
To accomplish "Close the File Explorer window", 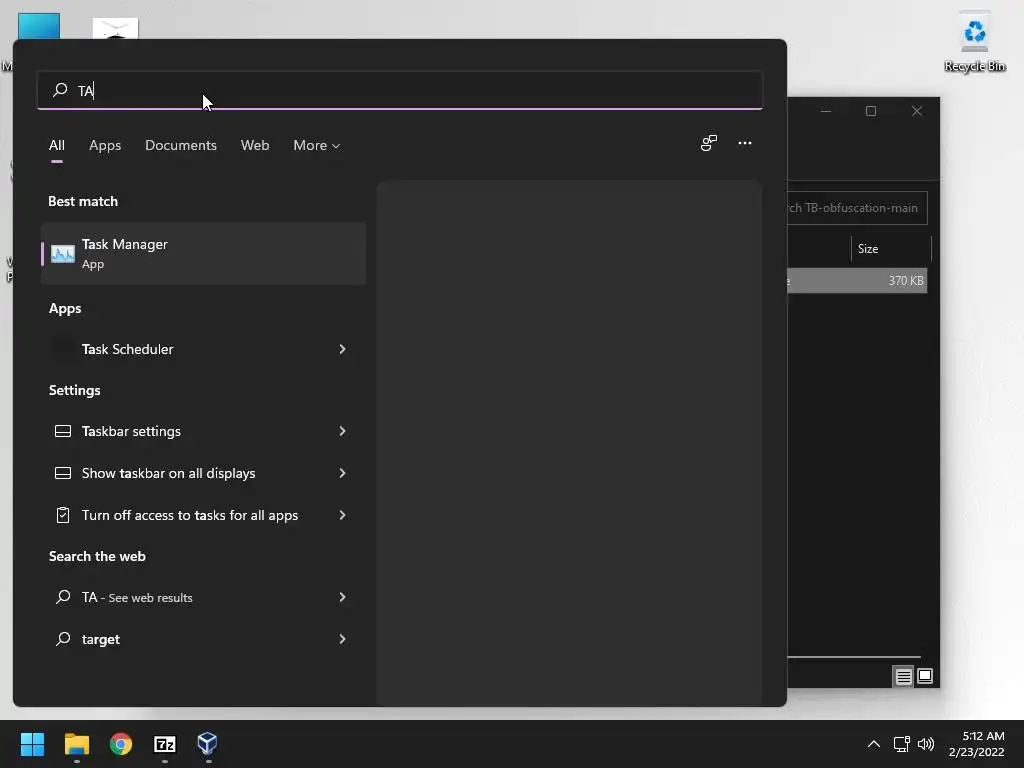I will [x=917, y=111].
